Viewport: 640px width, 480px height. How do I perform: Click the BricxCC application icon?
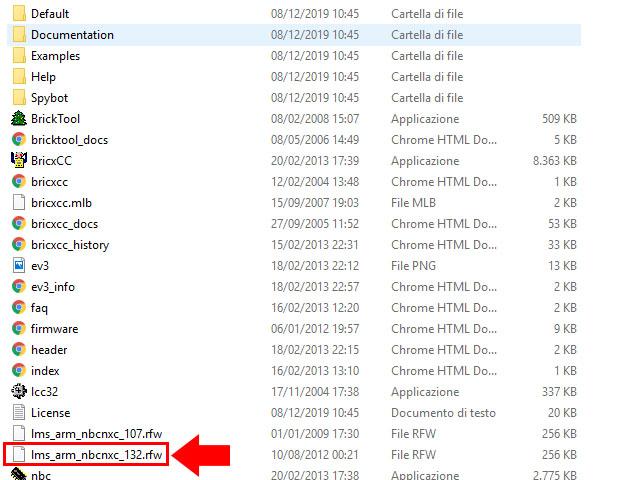point(18,161)
